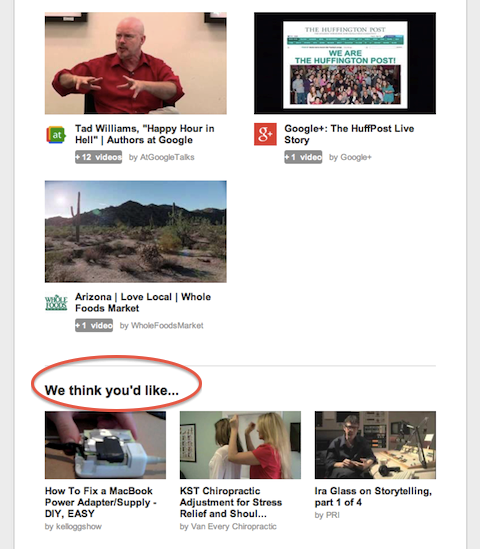Expand the '+1 video' badge by WholeFoodsMarket
Image resolution: width=480 pixels, height=549 pixels.
(x=94, y=326)
